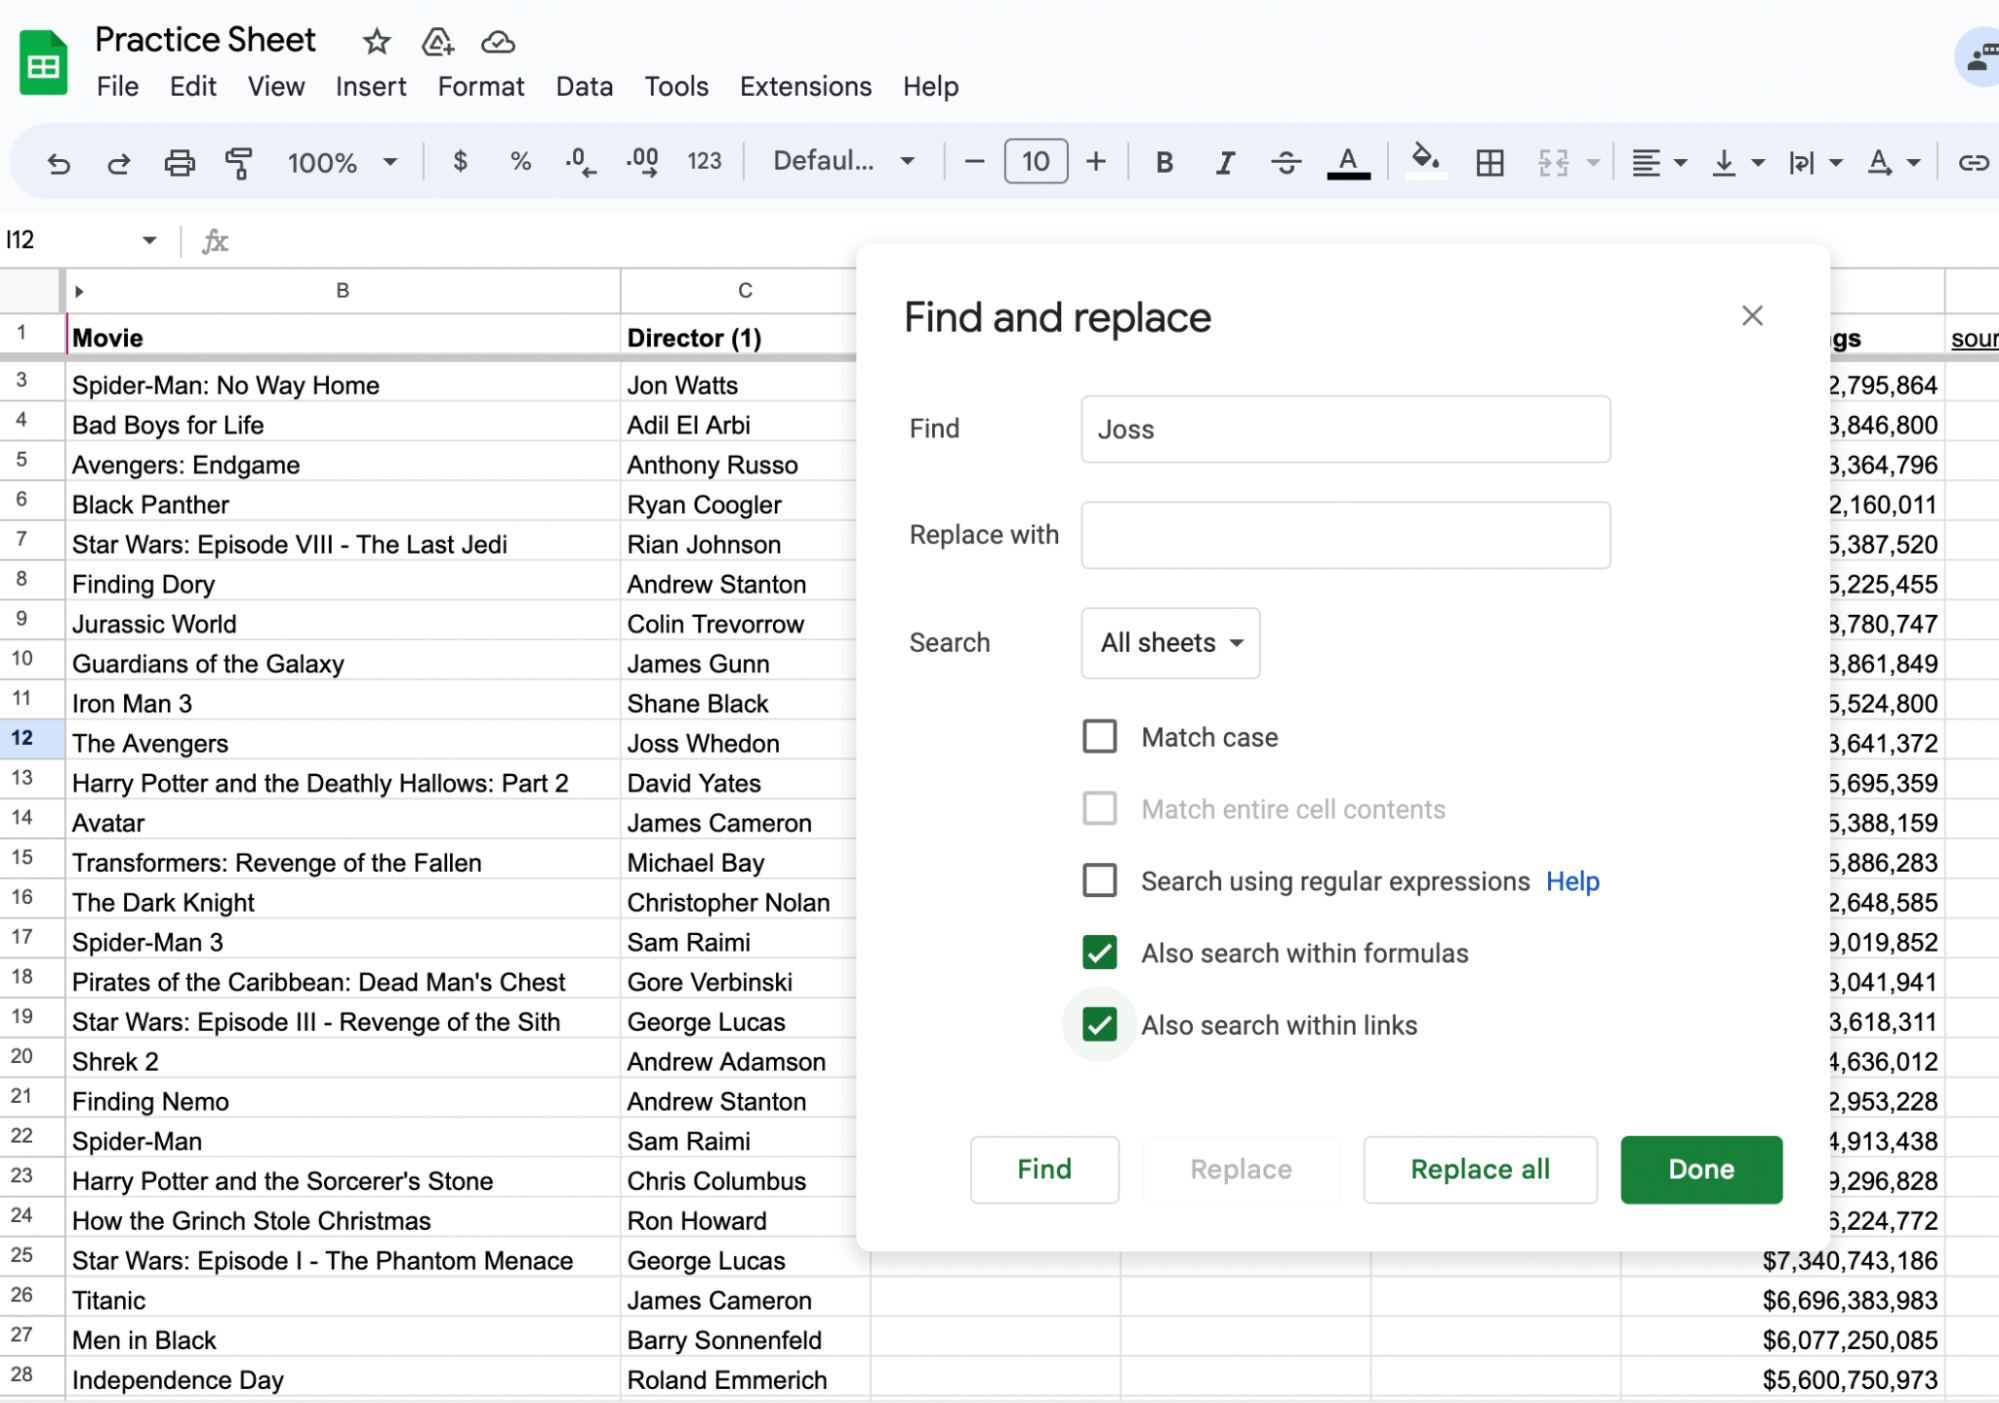Open the Default font dropdown

(x=844, y=161)
